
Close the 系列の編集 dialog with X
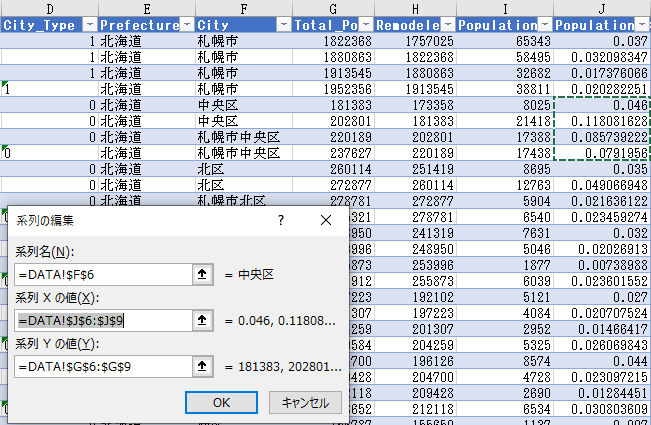coord(325,219)
